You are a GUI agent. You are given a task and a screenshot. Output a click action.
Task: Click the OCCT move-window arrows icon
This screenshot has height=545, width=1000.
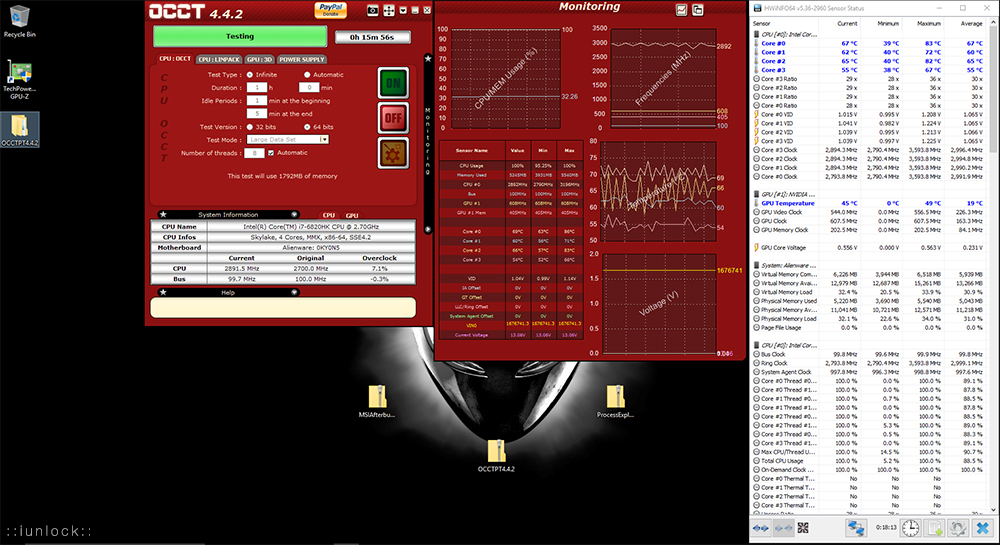(x=389, y=10)
